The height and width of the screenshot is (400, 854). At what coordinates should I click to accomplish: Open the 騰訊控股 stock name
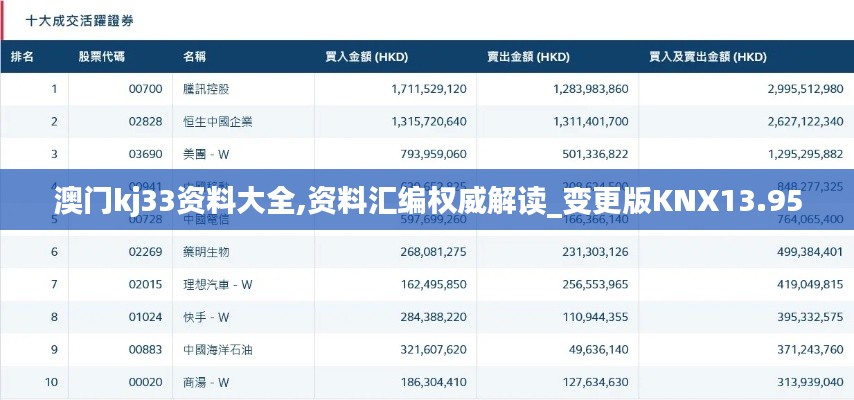pos(206,89)
